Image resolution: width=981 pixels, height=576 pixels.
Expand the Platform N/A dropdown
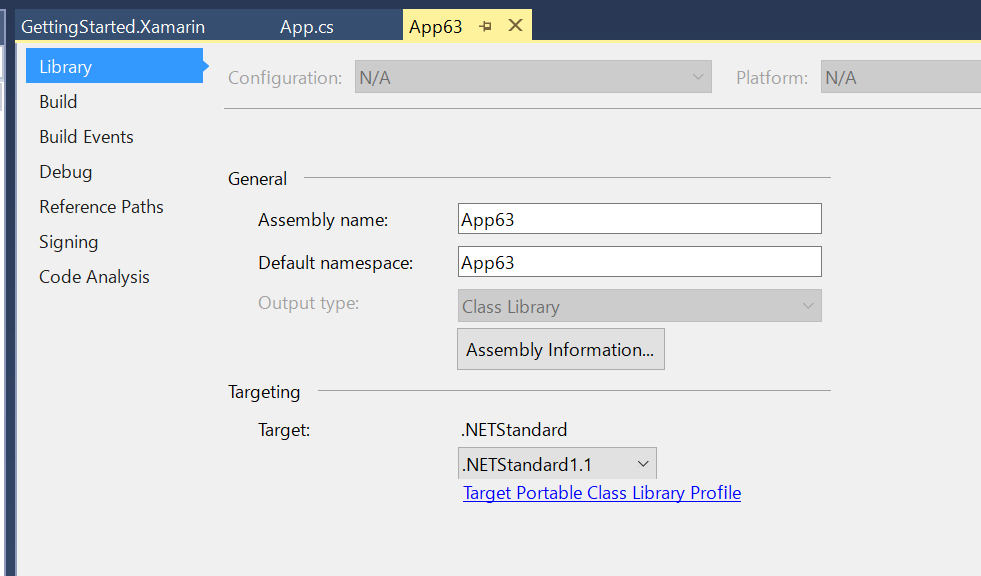900,77
